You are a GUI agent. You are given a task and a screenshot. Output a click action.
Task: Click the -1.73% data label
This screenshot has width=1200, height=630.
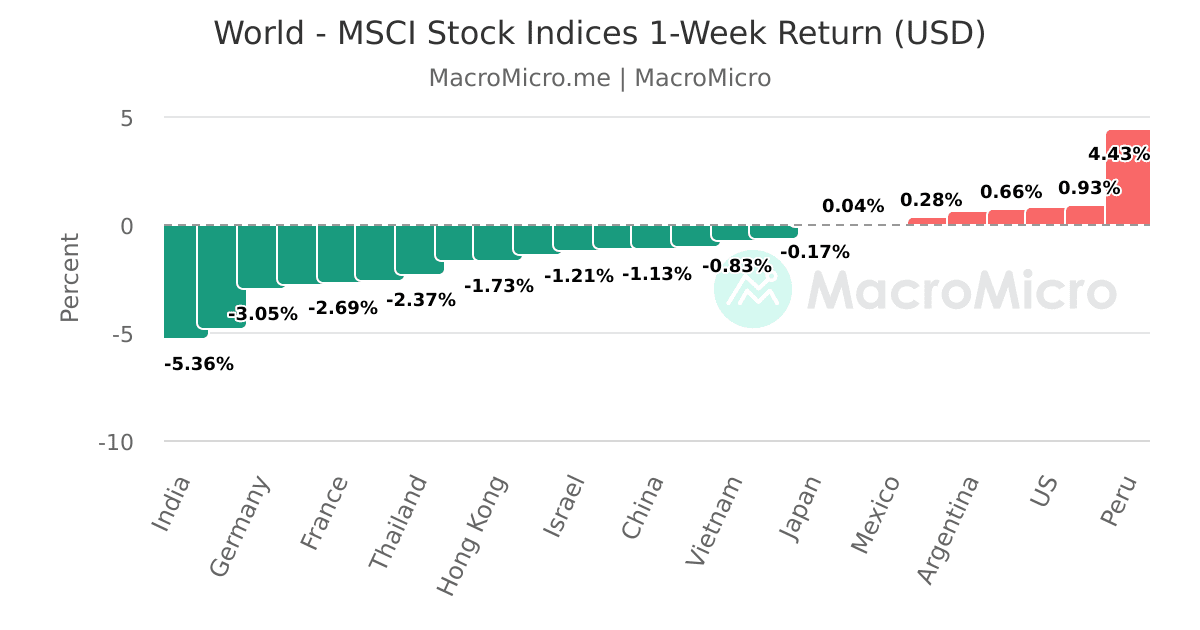(x=499, y=286)
